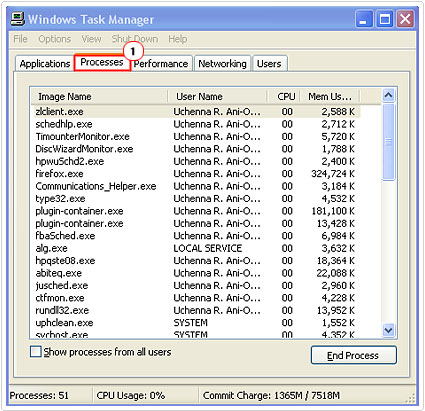Open the Shut Down menu

tap(135, 39)
